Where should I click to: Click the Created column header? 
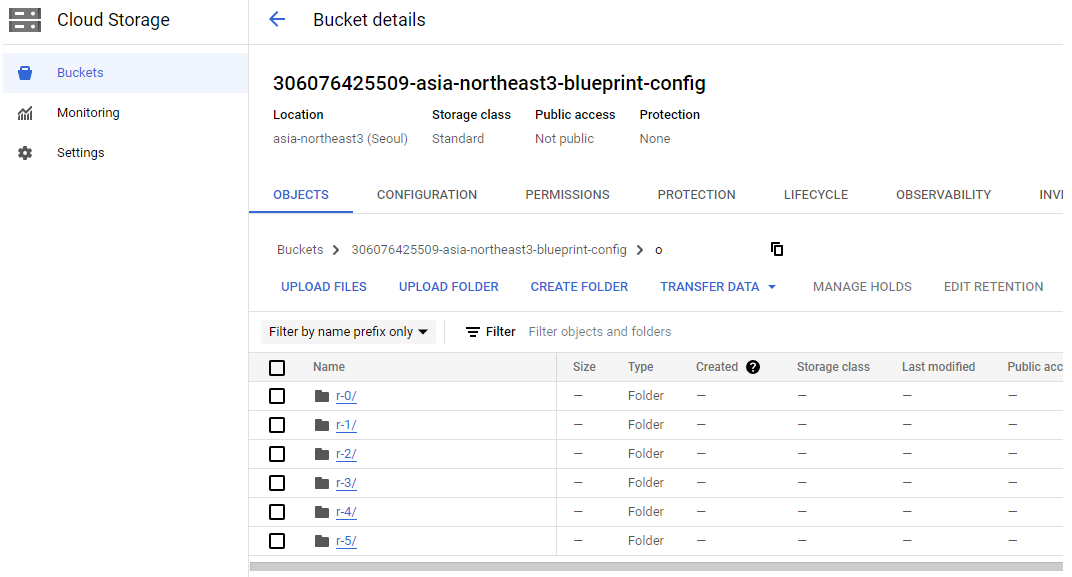716,367
